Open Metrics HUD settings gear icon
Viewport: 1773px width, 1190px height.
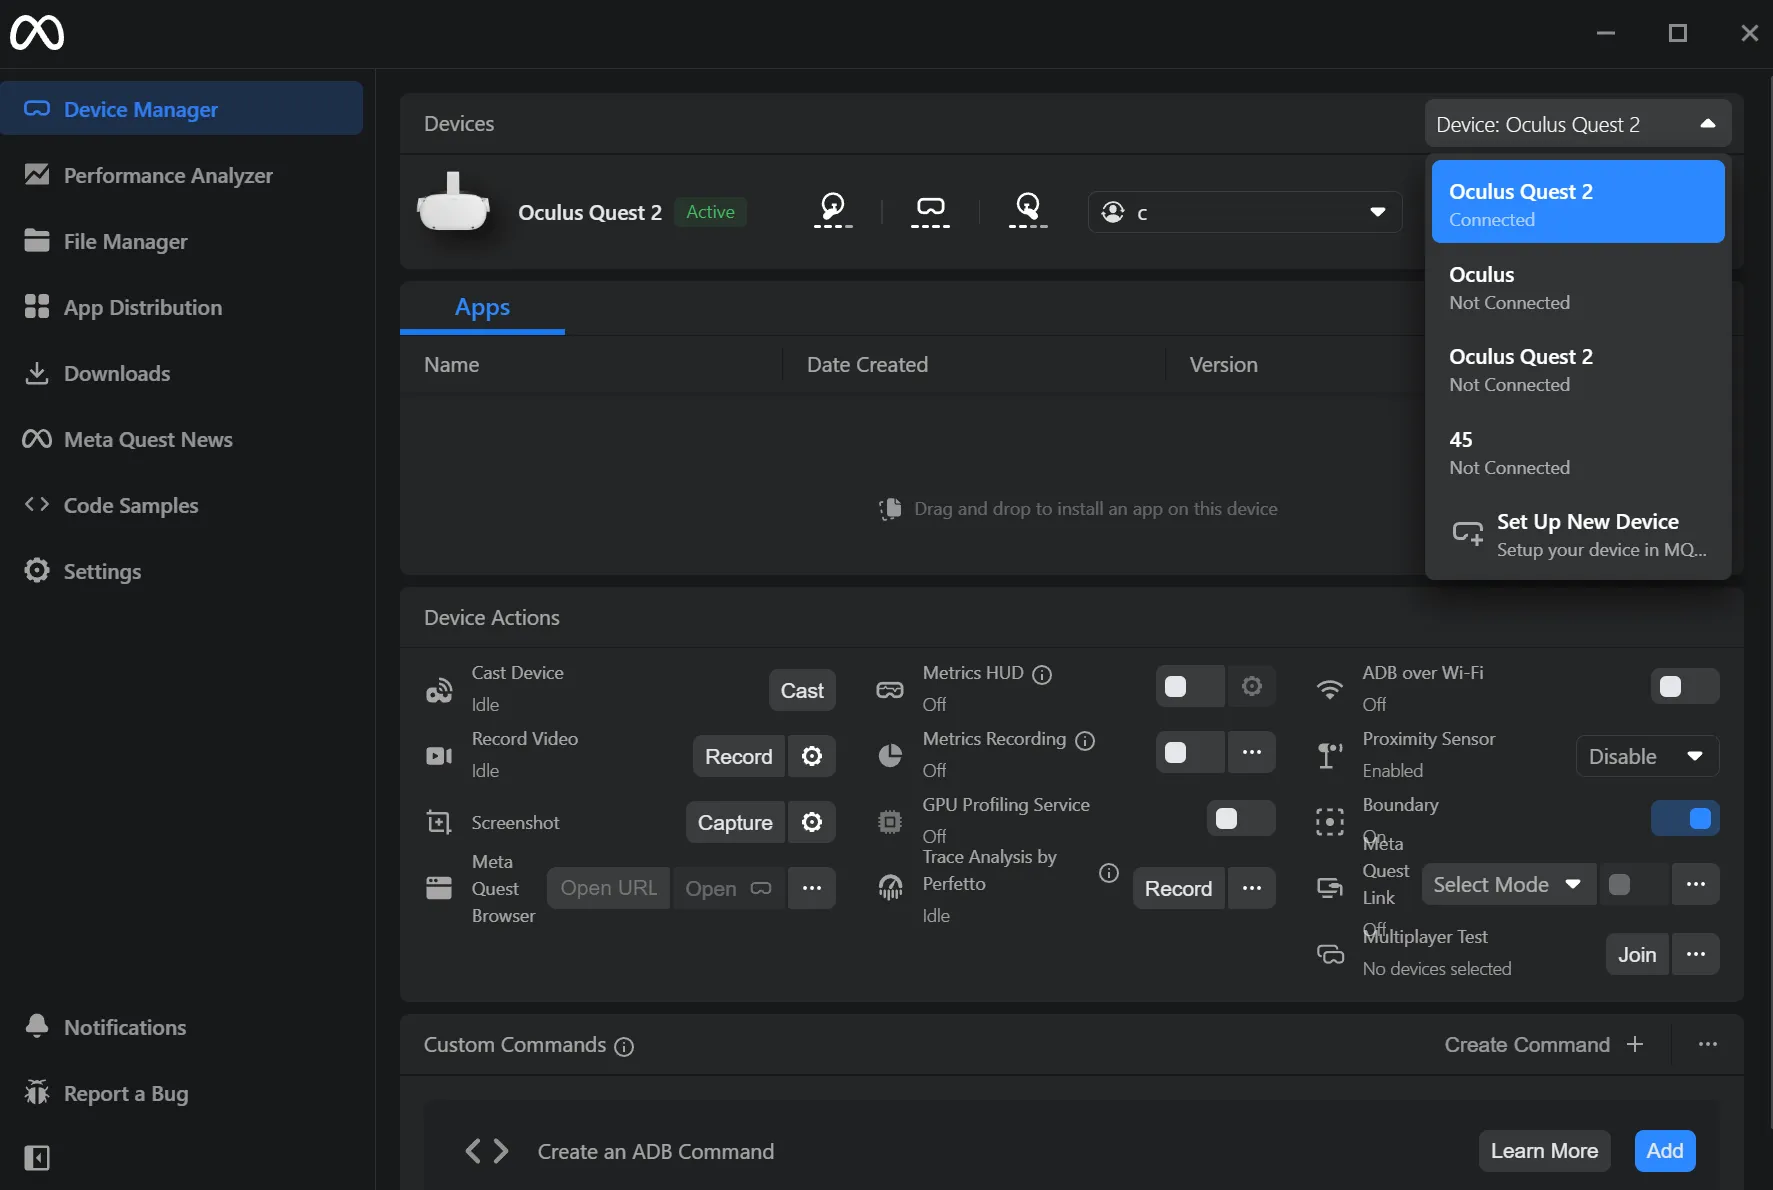(1251, 687)
